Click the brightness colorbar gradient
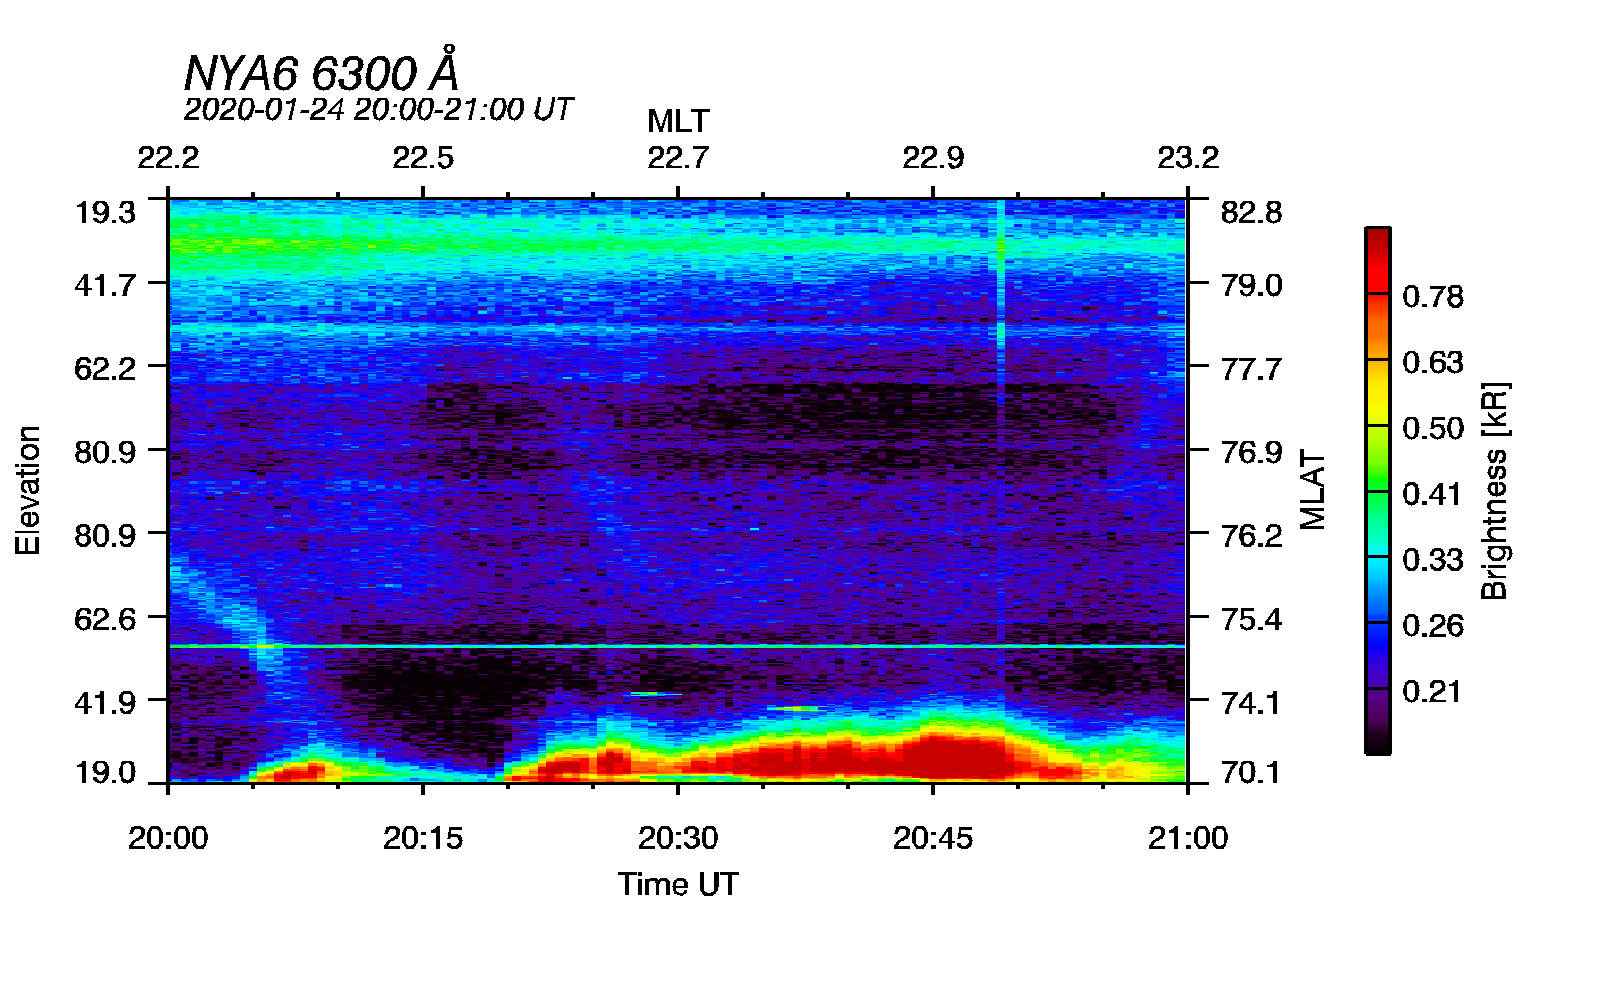This screenshot has height=1000, width=1600. coord(1378,490)
